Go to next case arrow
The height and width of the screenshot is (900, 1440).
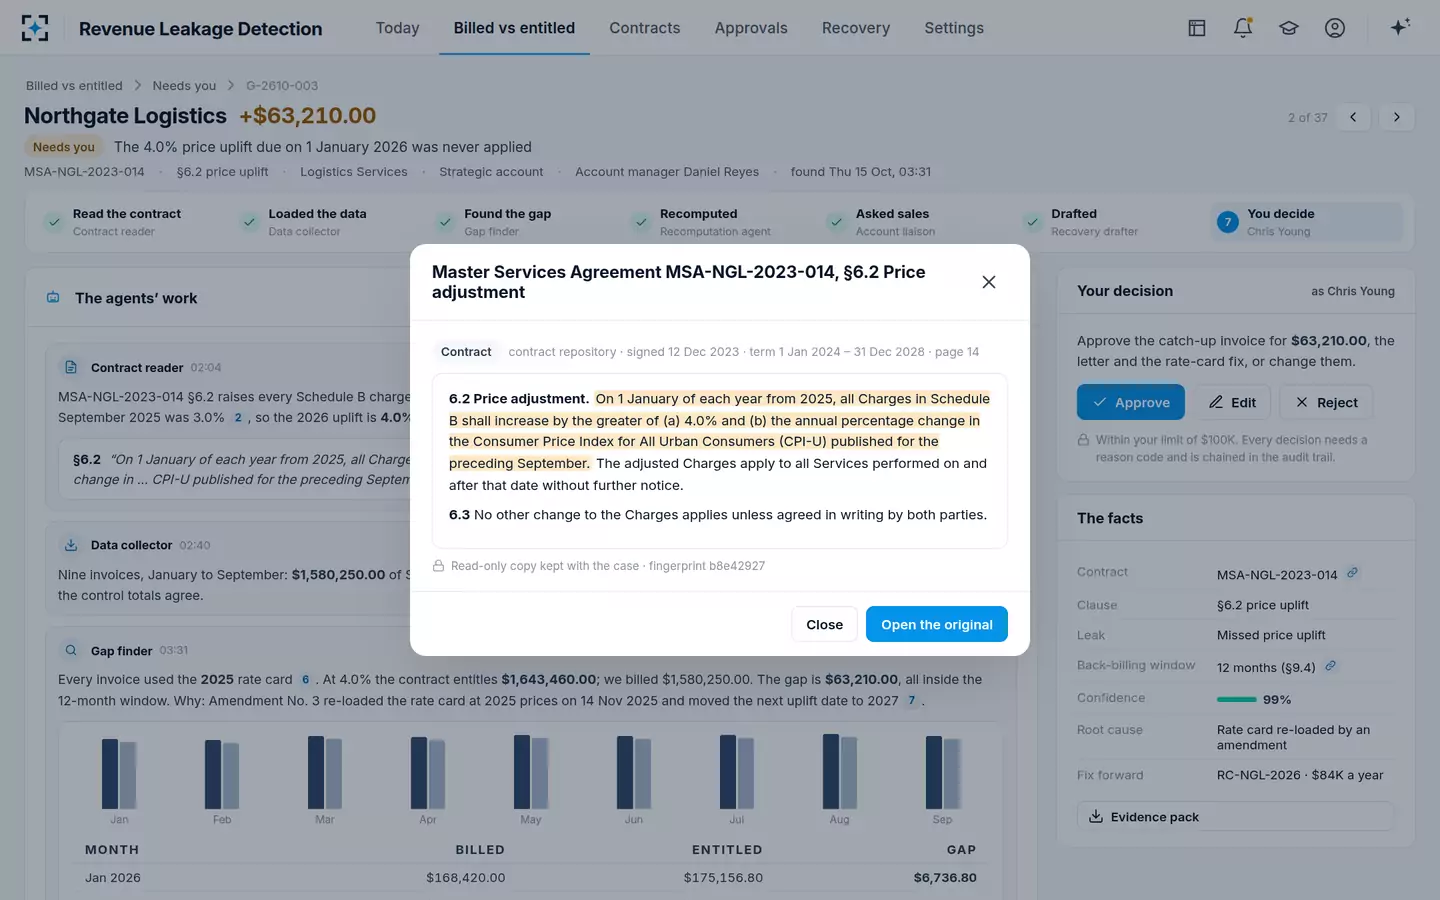[x=1397, y=117]
